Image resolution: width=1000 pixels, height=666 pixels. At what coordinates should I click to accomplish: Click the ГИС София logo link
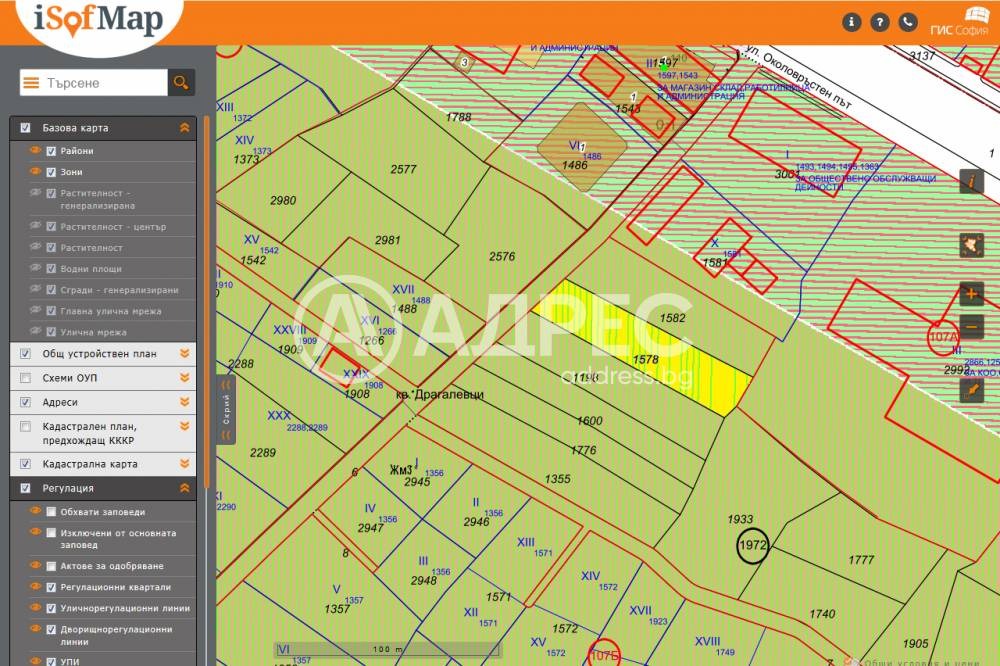click(960, 22)
